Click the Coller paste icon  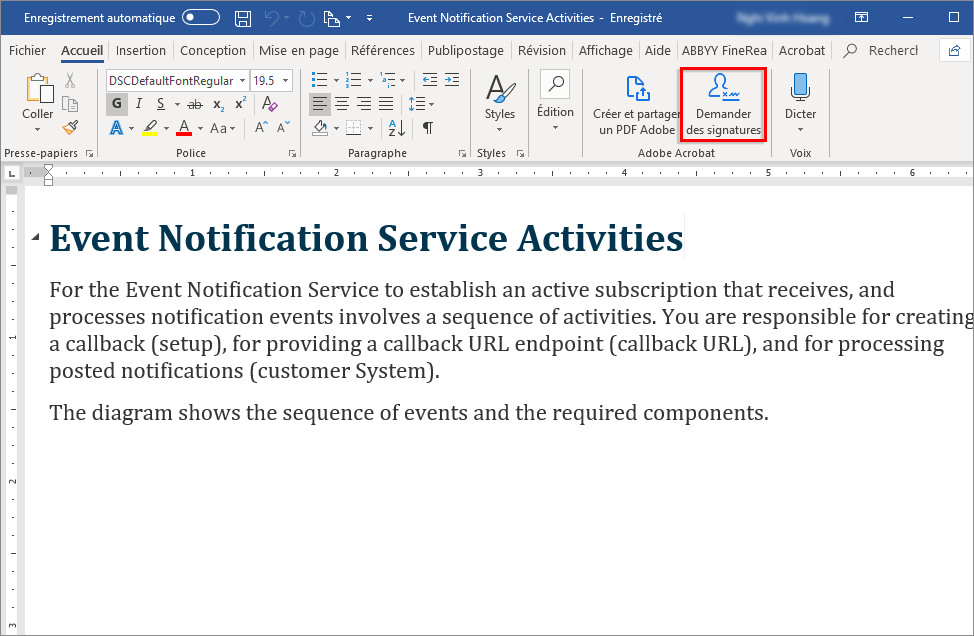pos(39,89)
